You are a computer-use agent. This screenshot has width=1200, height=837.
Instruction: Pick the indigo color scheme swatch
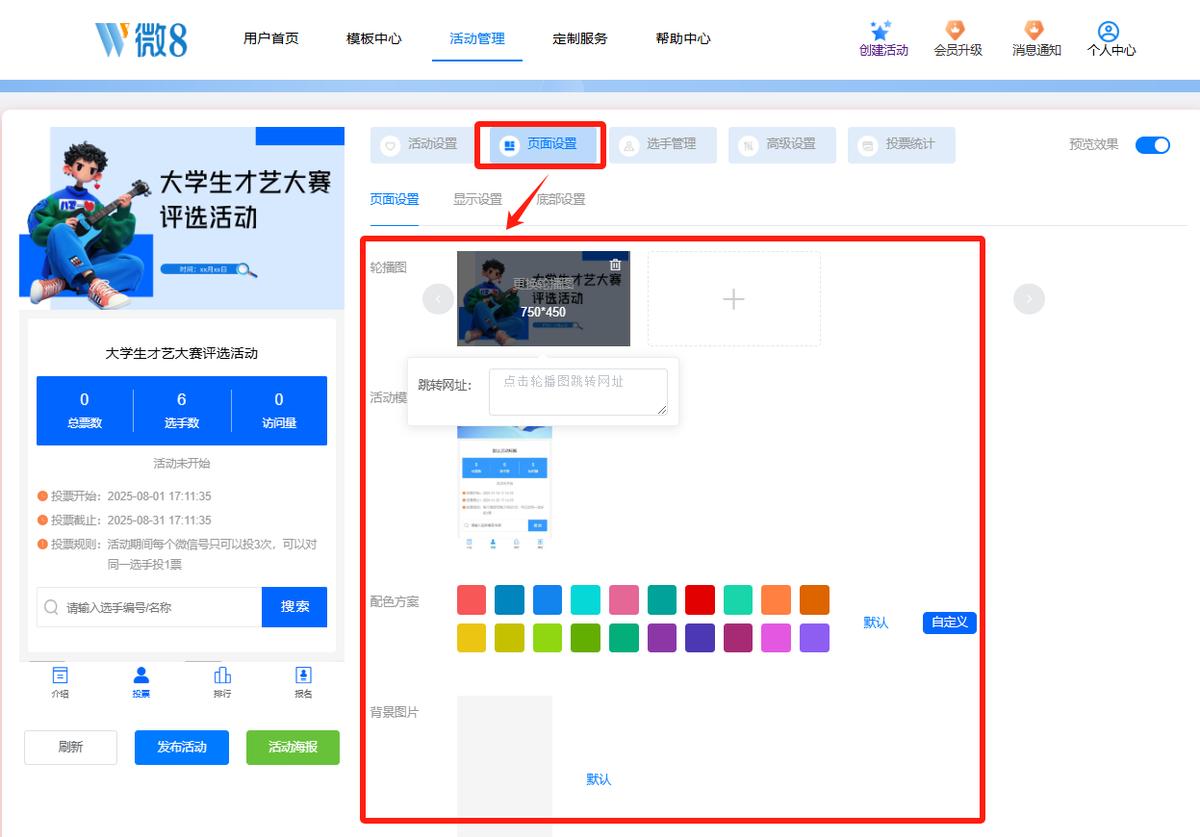pyautogui.click(x=700, y=638)
